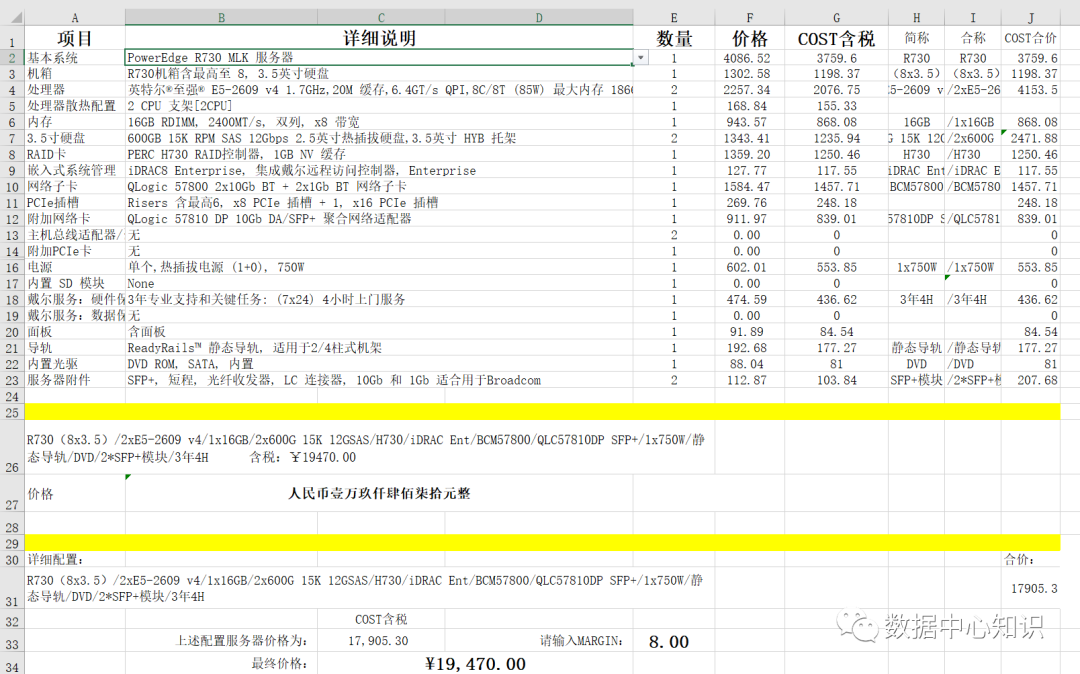Select column A header
1080x674 pixels.
(x=75, y=18)
